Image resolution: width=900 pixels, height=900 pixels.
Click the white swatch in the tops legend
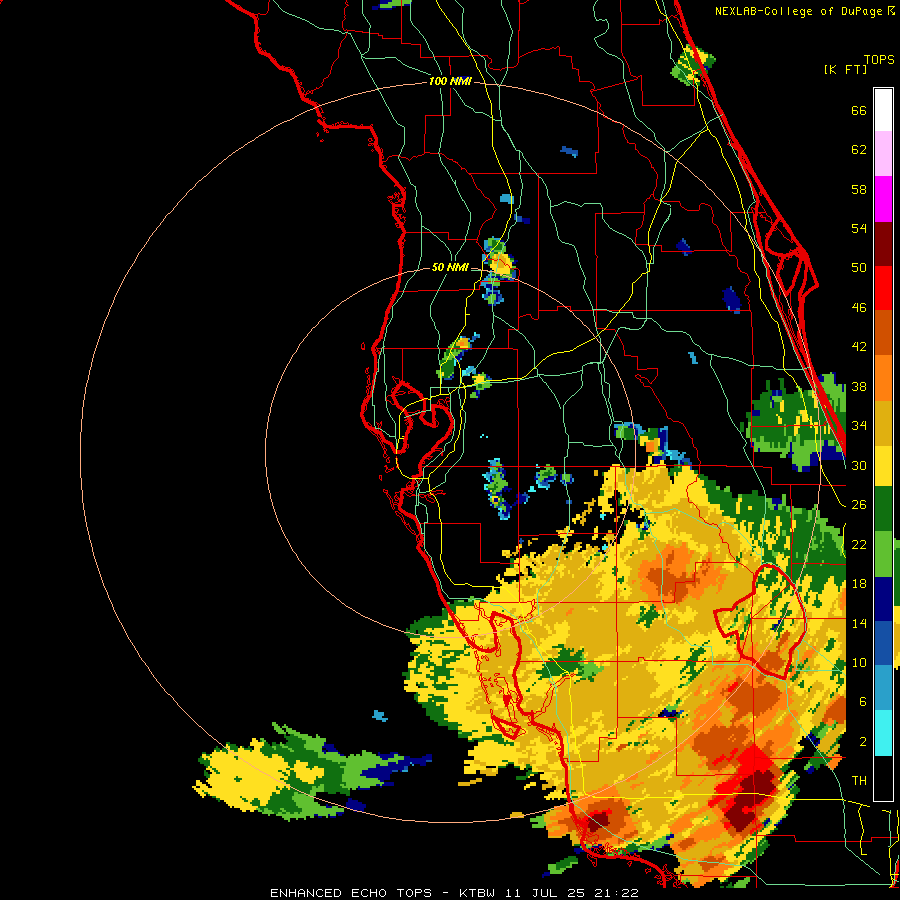point(883,110)
